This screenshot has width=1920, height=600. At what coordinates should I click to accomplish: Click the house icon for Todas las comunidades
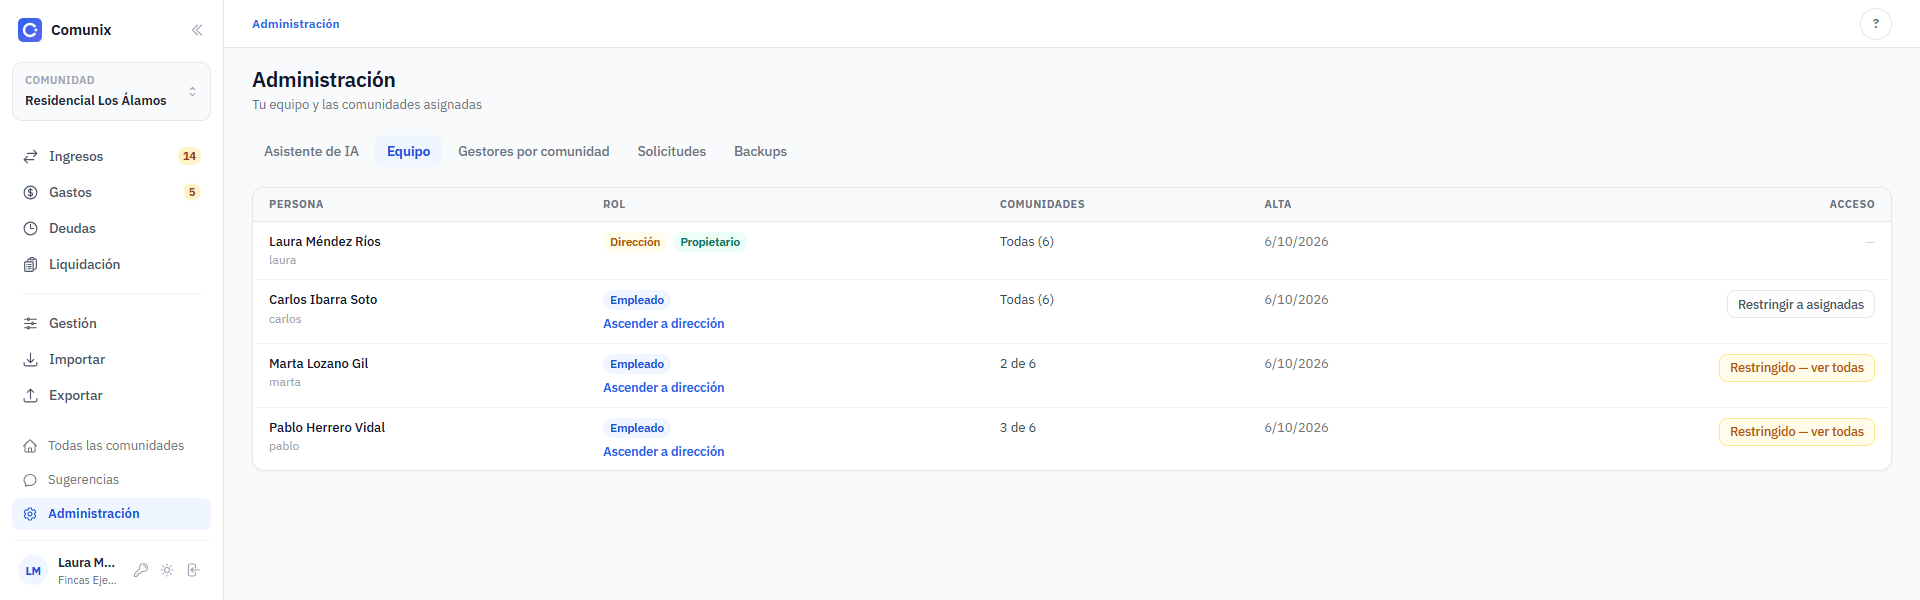pyautogui.click(x=30, y=446)
